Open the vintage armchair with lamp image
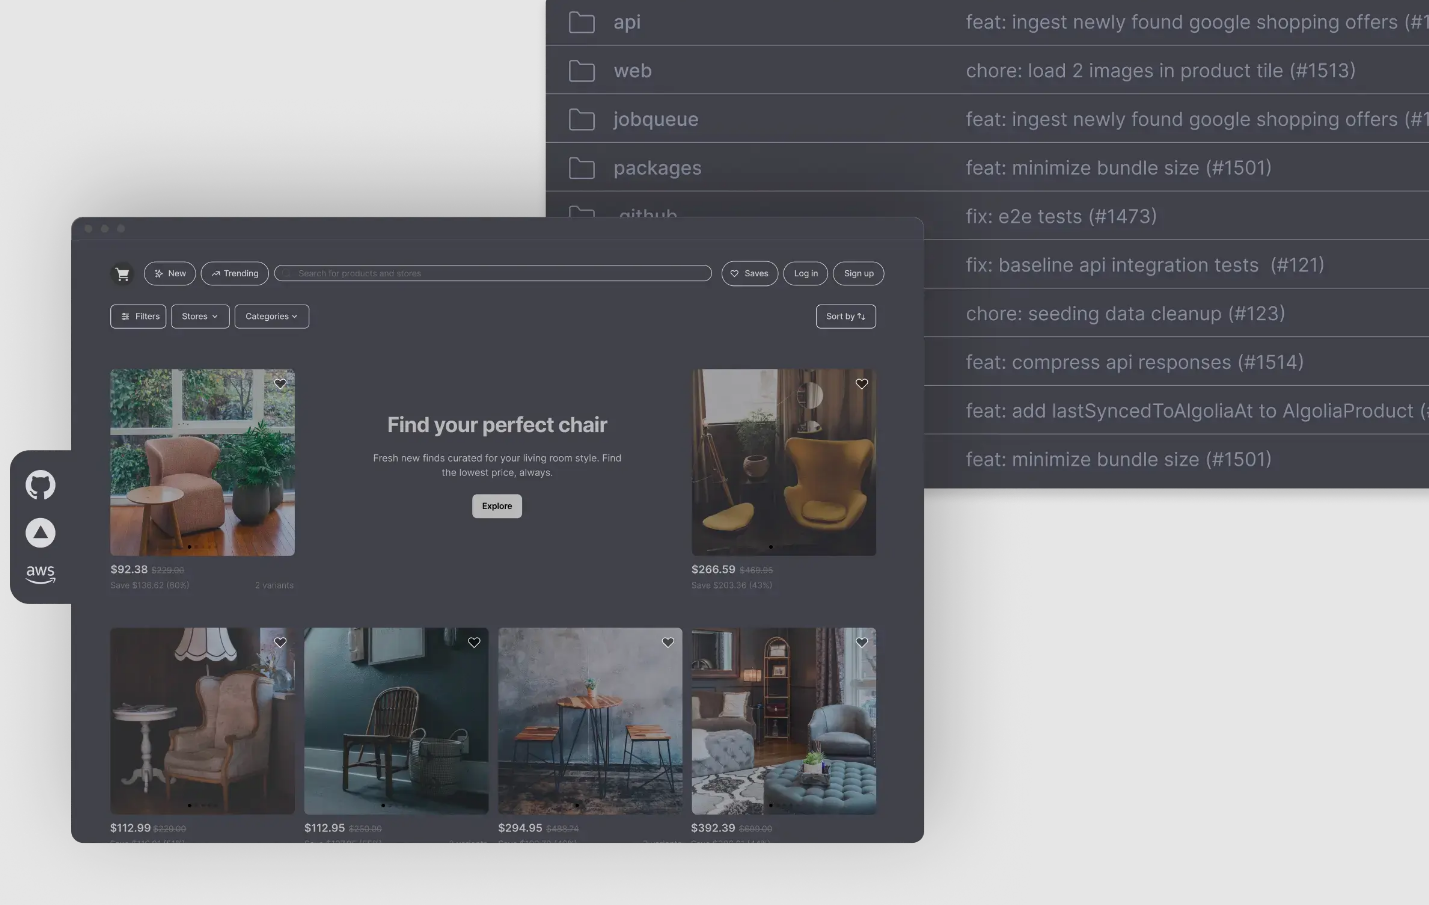 coord(202,721)
